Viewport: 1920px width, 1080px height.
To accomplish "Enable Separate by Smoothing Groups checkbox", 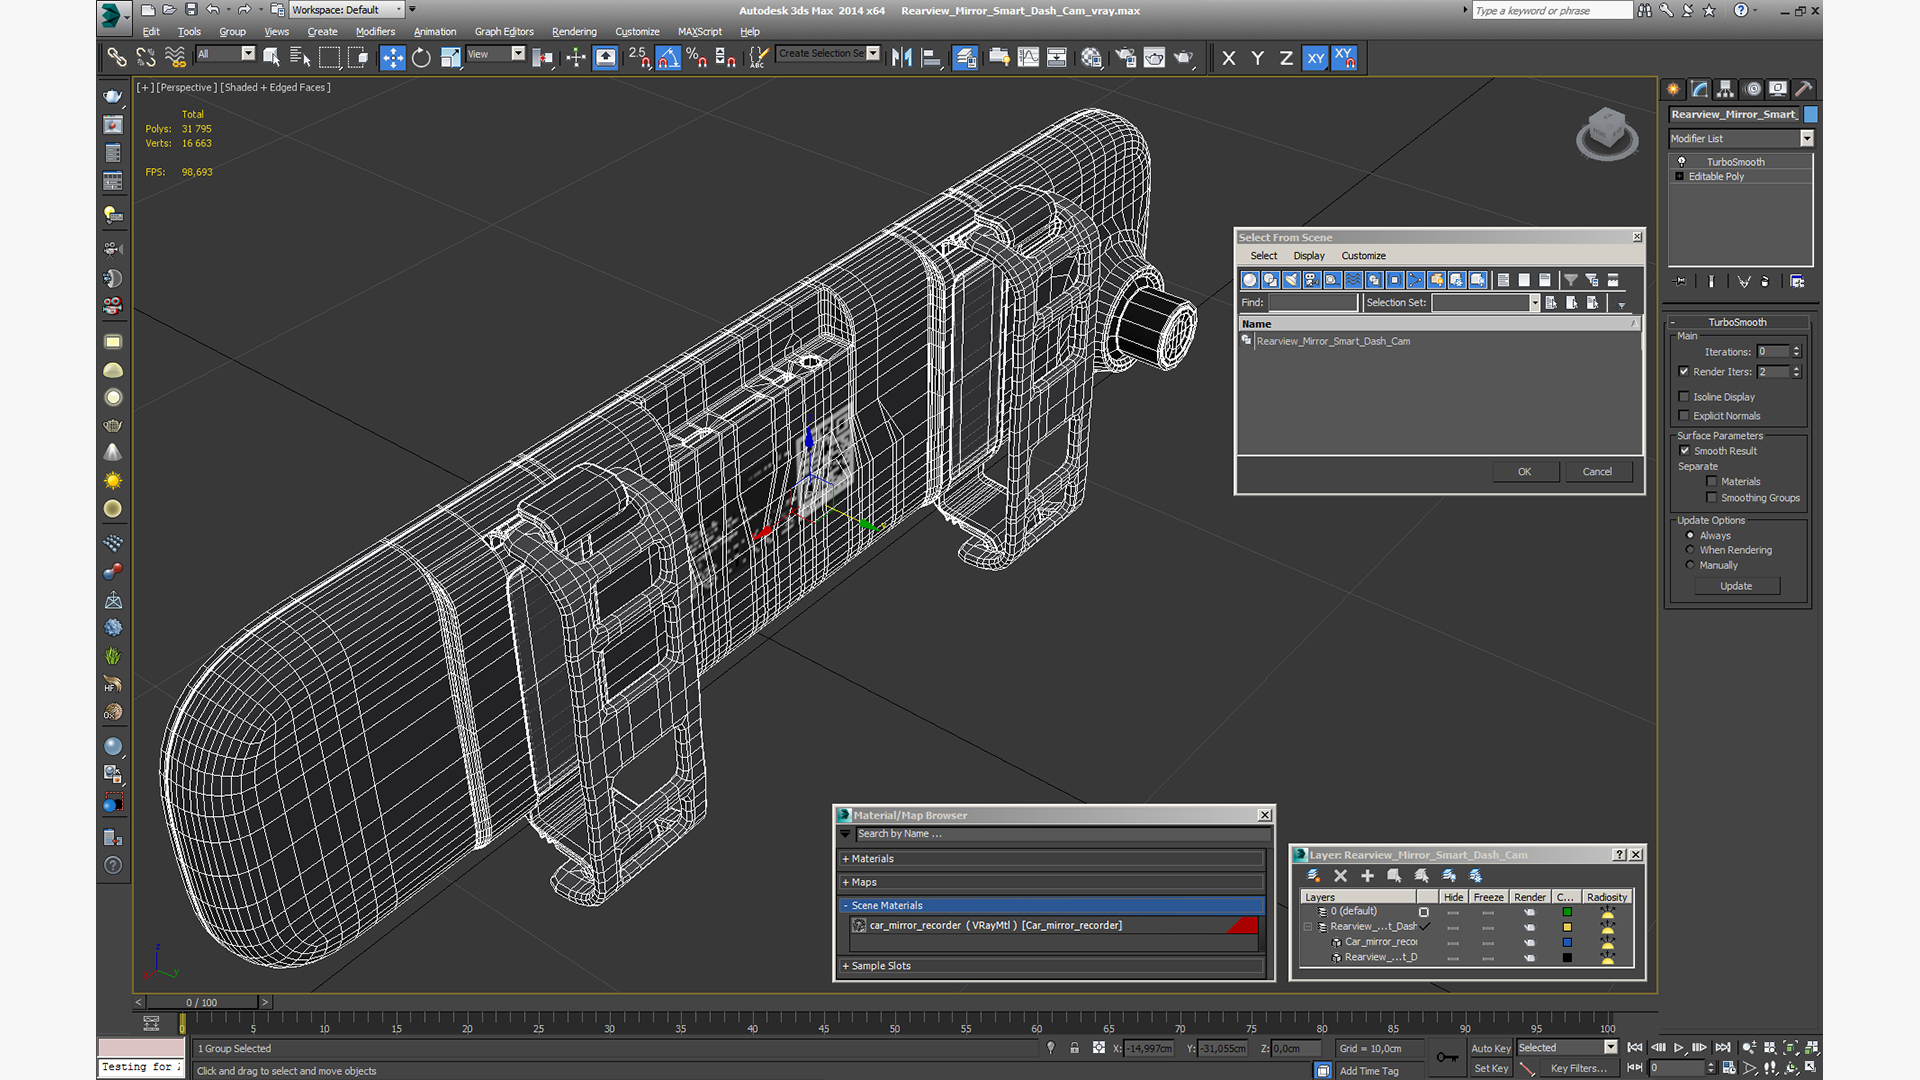I will click(1712, 498).
